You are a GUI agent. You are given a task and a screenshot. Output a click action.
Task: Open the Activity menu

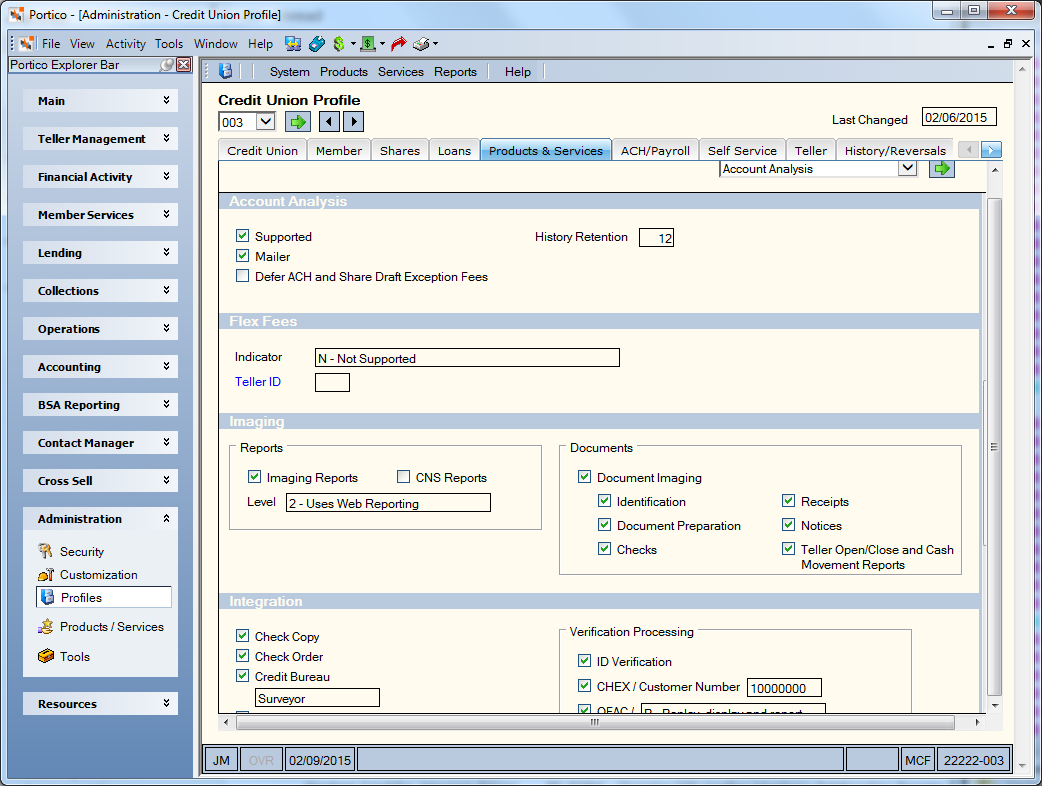[x=126, y=44]
